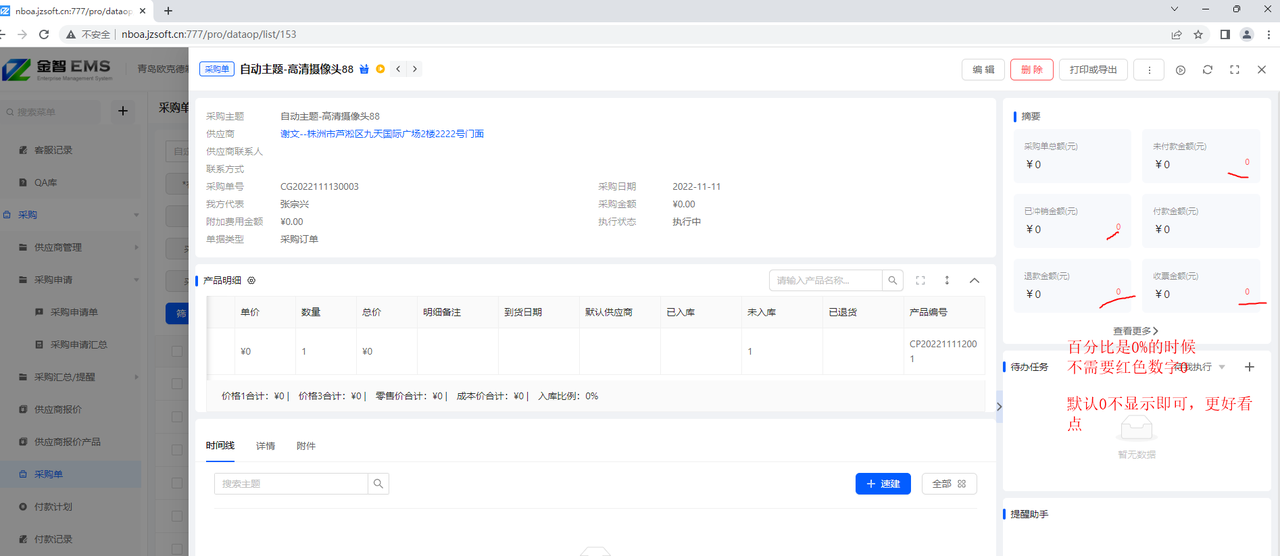Open the 采购汇总/提醒 submenu
Viewport: 1280px width, 556px height.
pyautogui.click(x=70, y=377)
